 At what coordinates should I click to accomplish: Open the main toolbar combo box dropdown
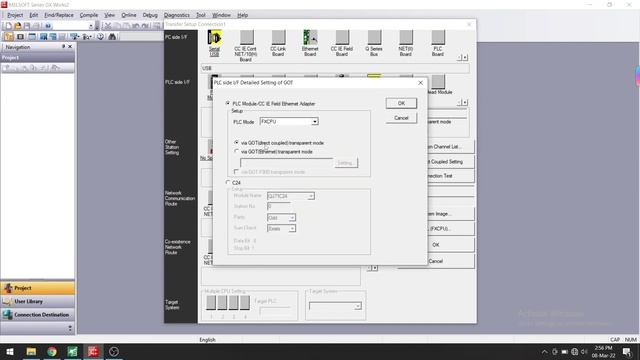pos(91,26)
